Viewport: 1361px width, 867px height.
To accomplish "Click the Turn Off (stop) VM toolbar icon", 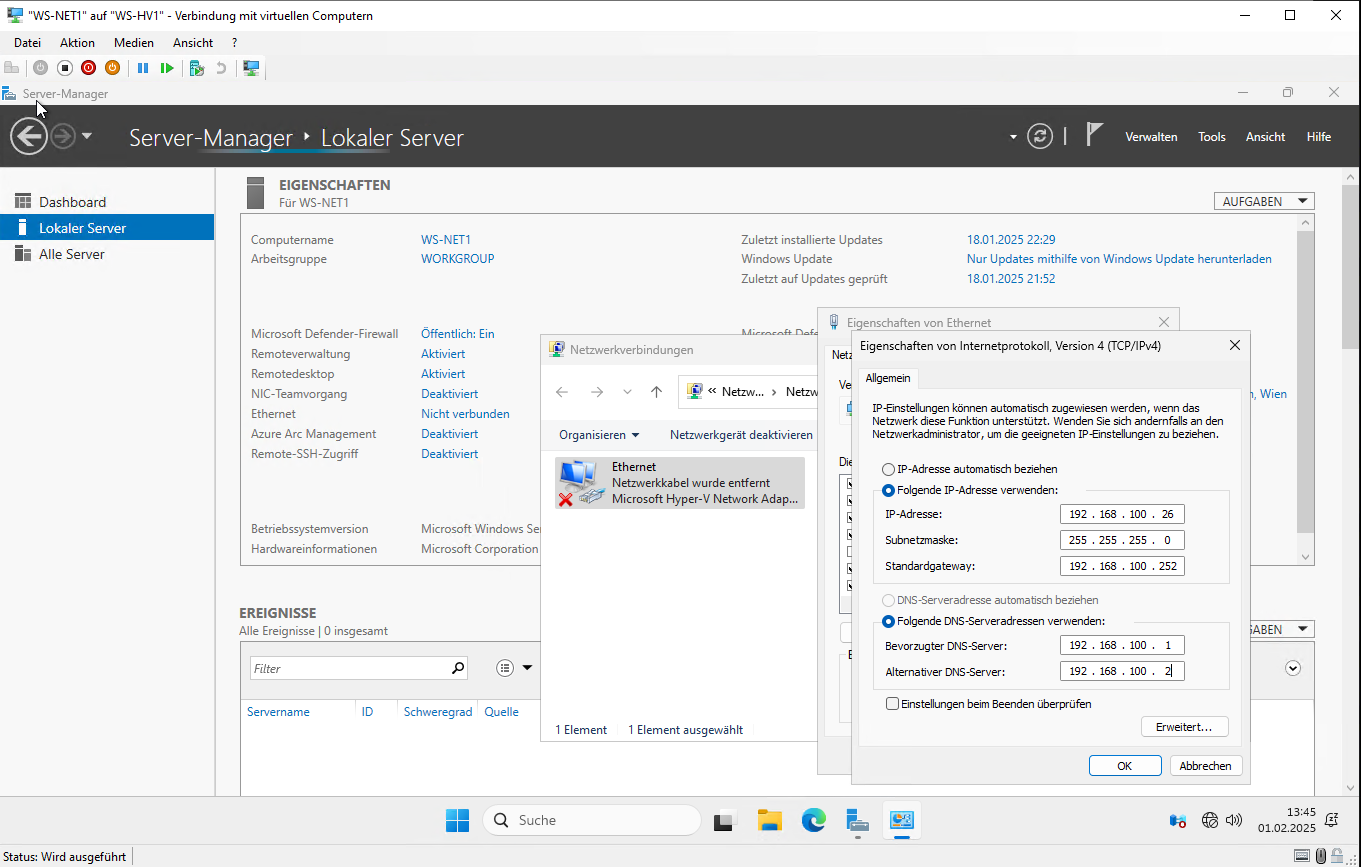I will click(64, 68).
